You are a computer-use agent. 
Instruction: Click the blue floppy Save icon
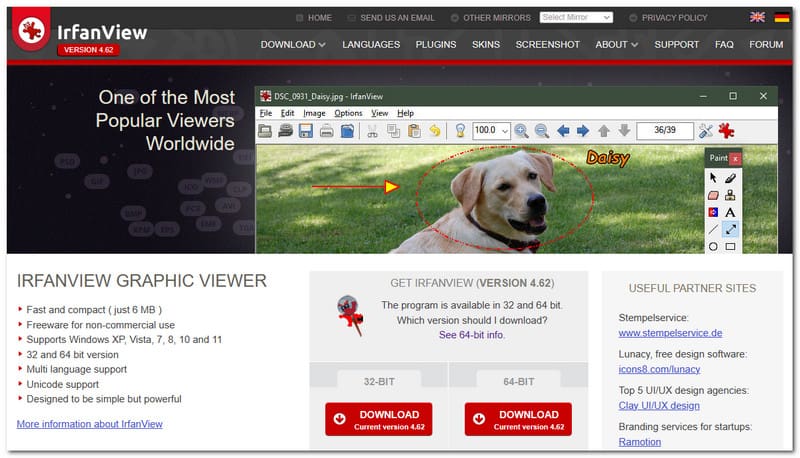pyautogui.click(x=306, y=131)
